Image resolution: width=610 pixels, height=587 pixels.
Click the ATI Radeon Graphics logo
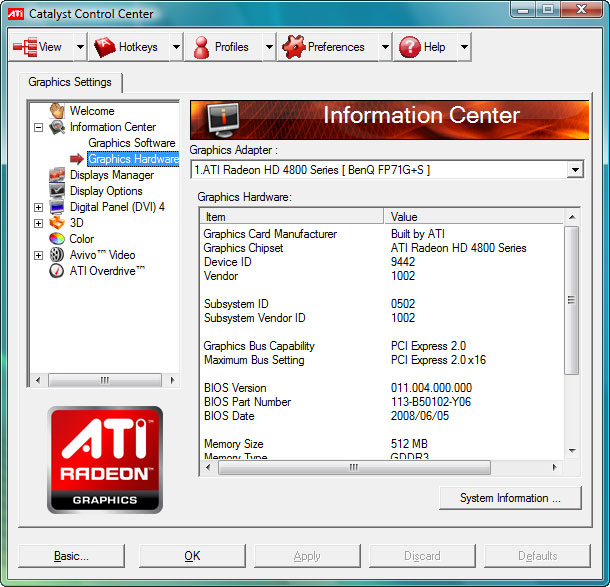[105, 460]
